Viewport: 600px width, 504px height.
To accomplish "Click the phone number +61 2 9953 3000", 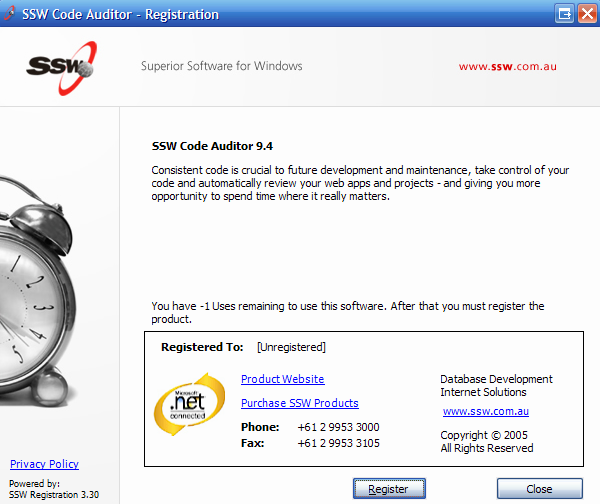I will tap(338, 427).
